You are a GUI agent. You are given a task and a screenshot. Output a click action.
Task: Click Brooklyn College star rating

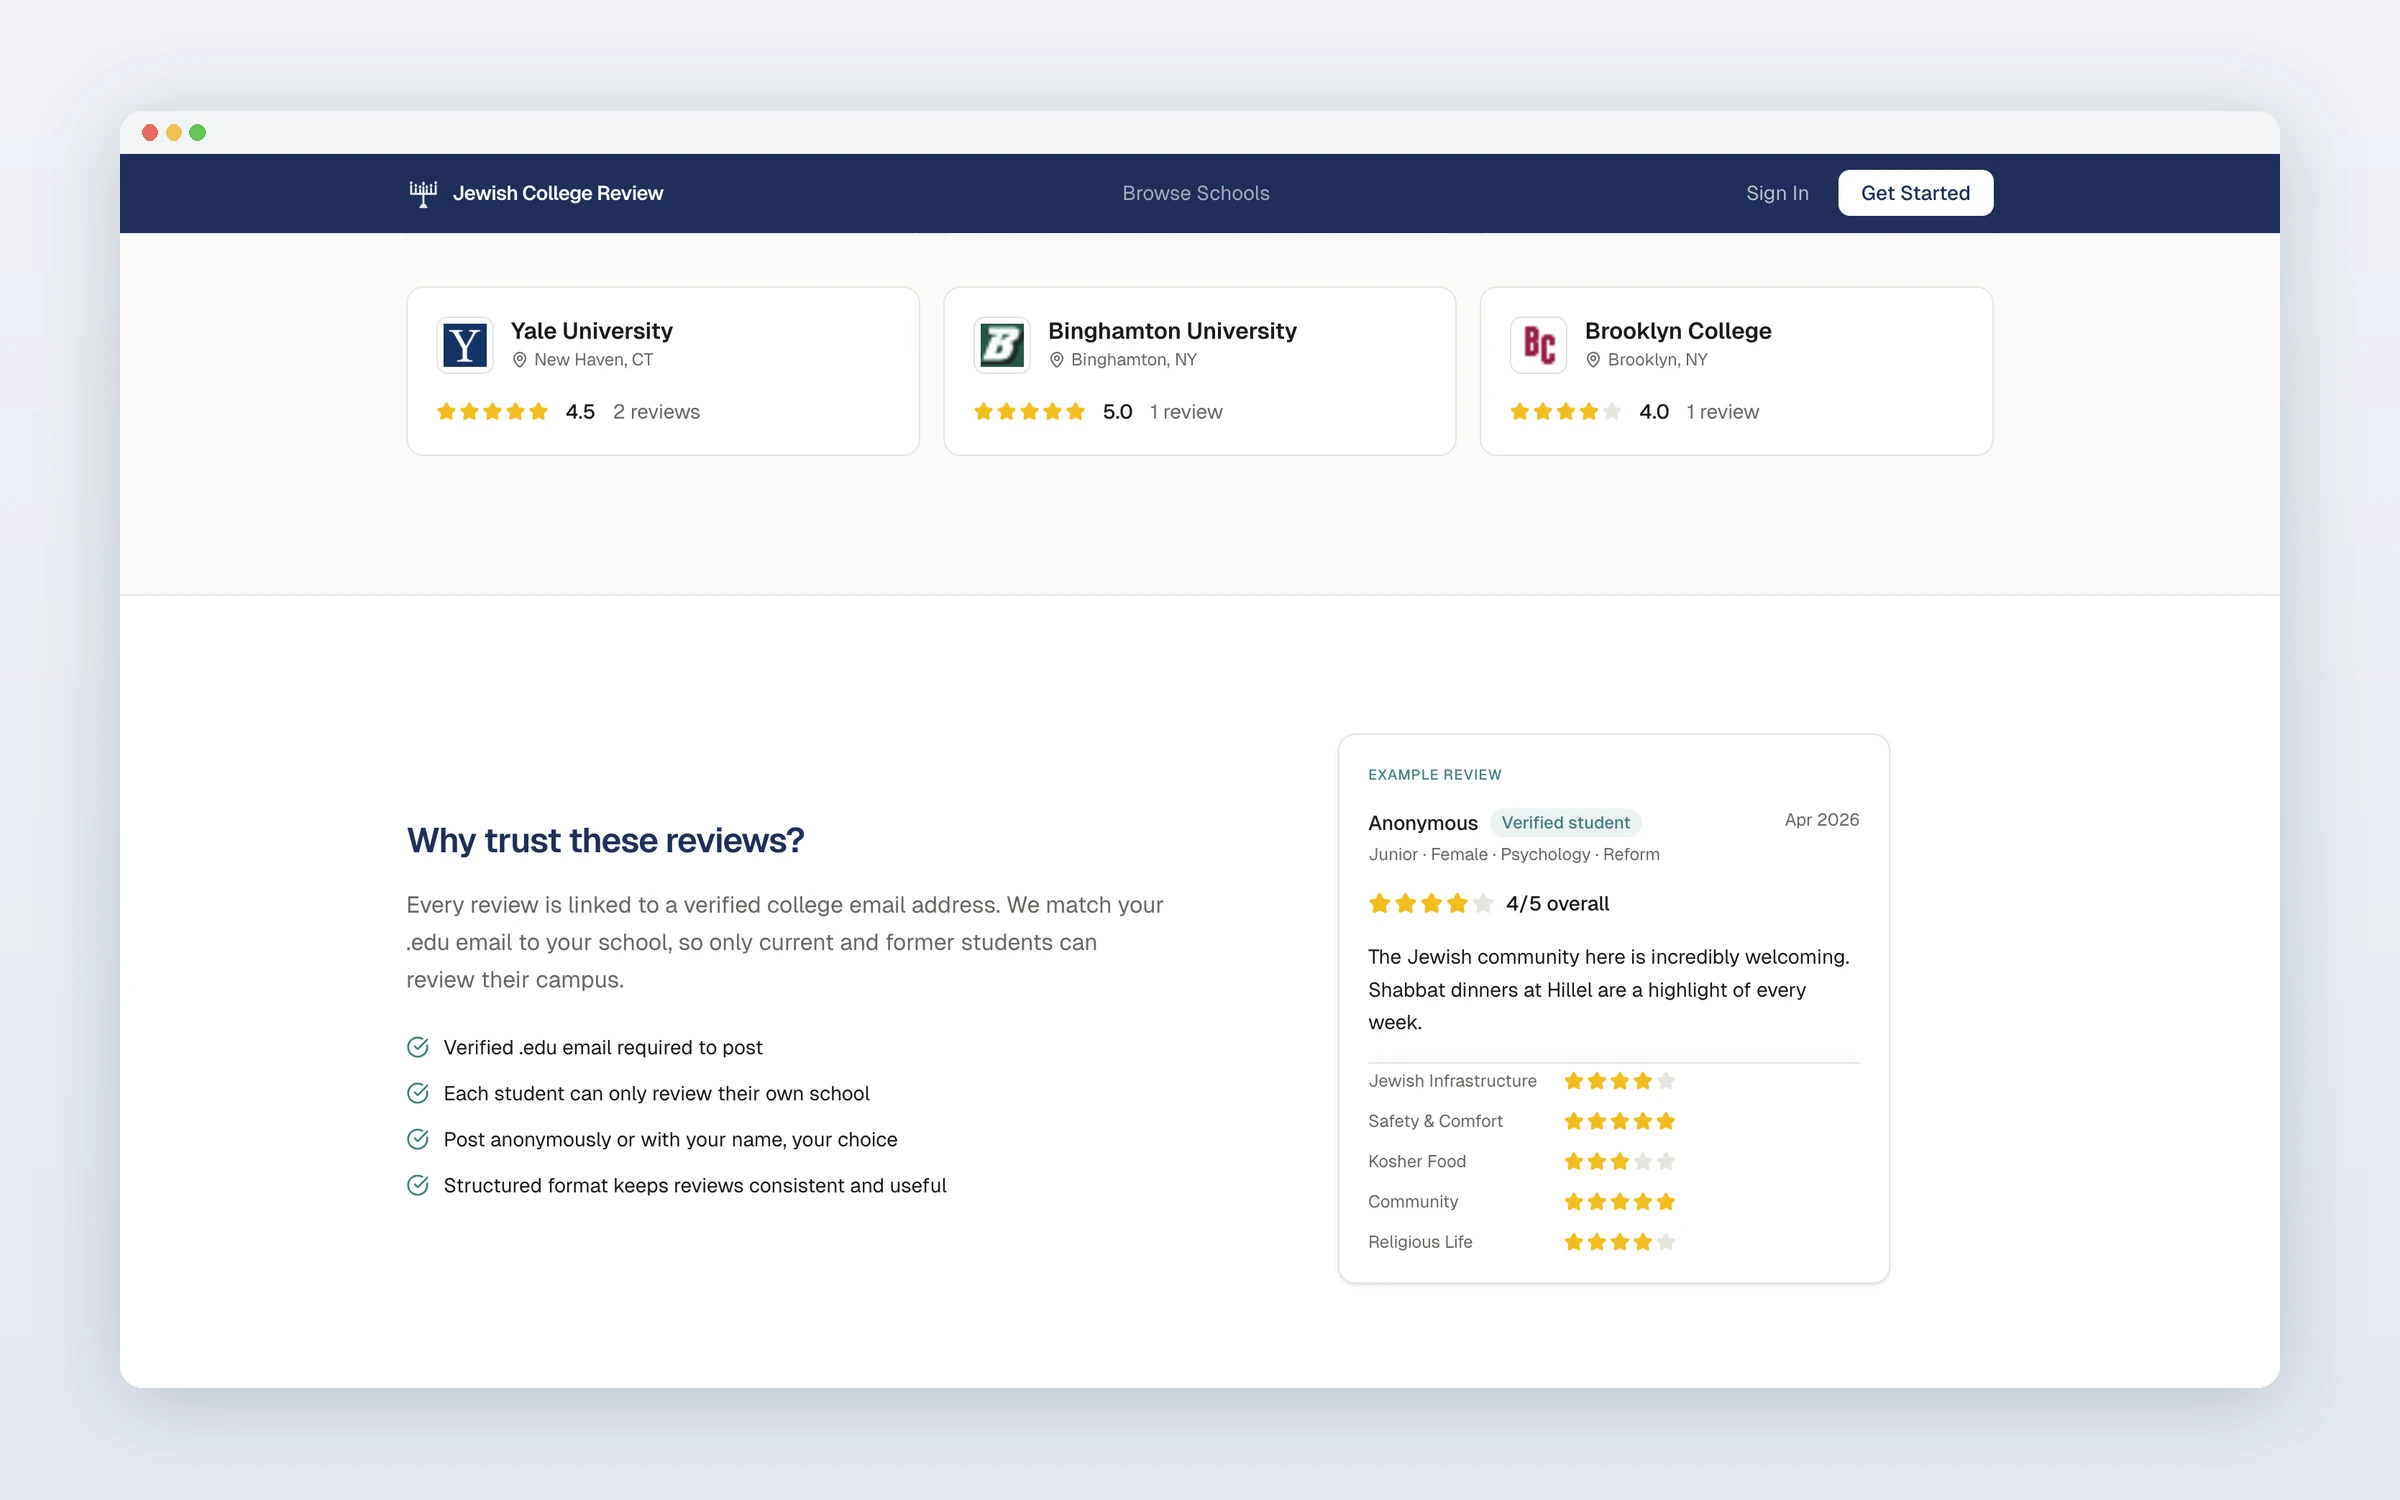coord(1565,412)
